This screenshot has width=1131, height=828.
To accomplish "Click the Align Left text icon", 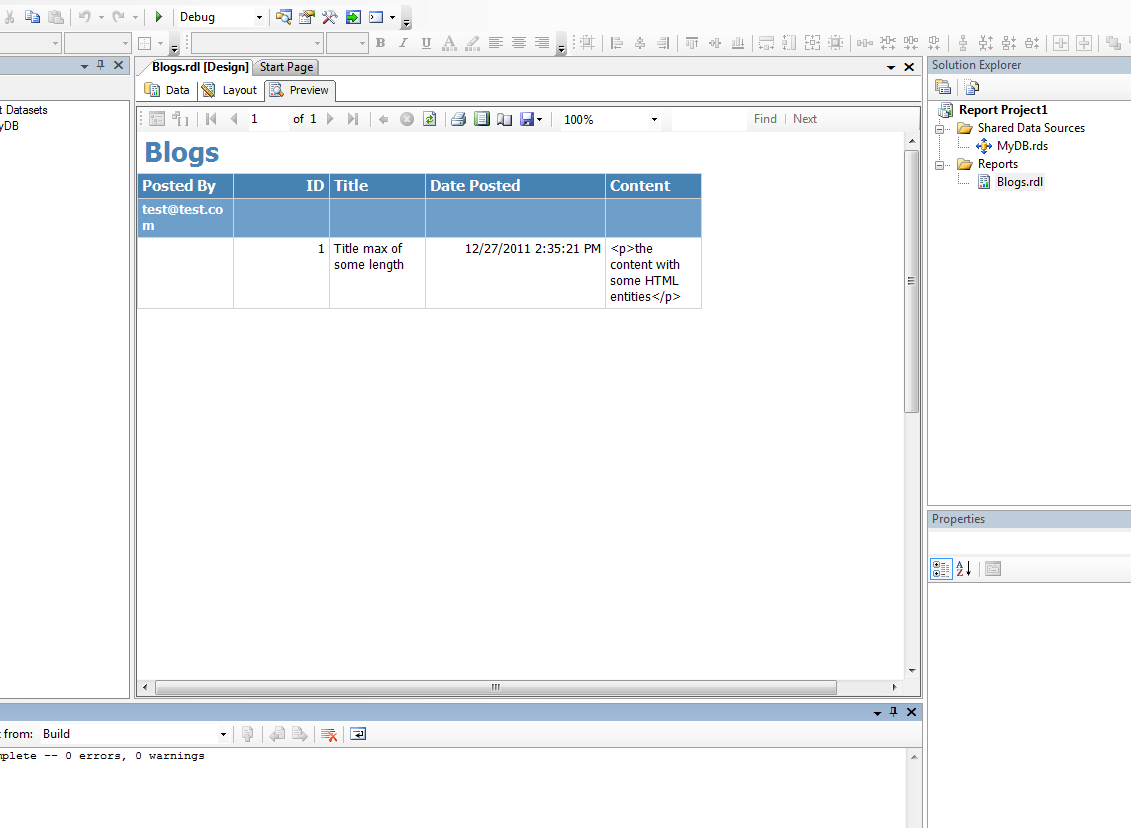I will pos(496,43).
